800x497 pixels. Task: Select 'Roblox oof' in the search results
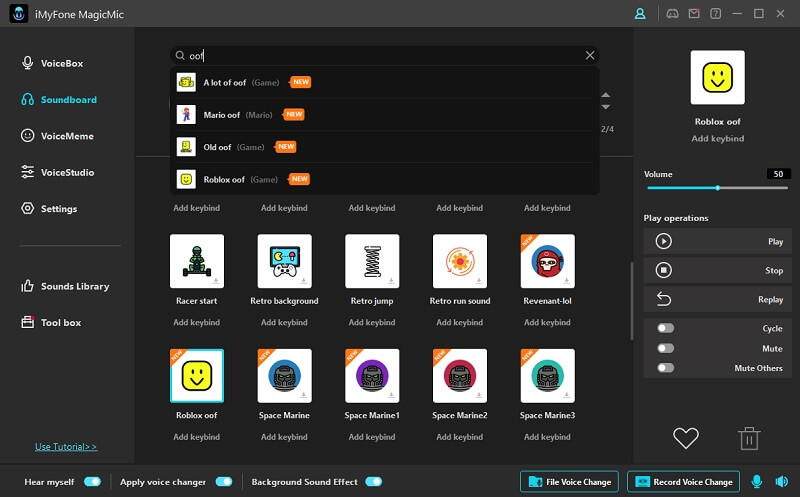(x=384, y=179)
